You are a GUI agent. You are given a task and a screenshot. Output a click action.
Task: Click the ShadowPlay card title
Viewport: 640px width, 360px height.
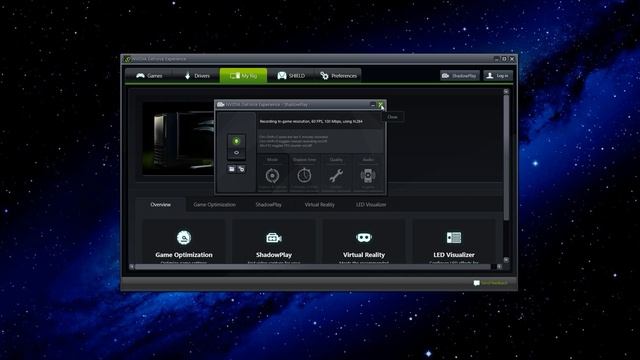[274, 255]
